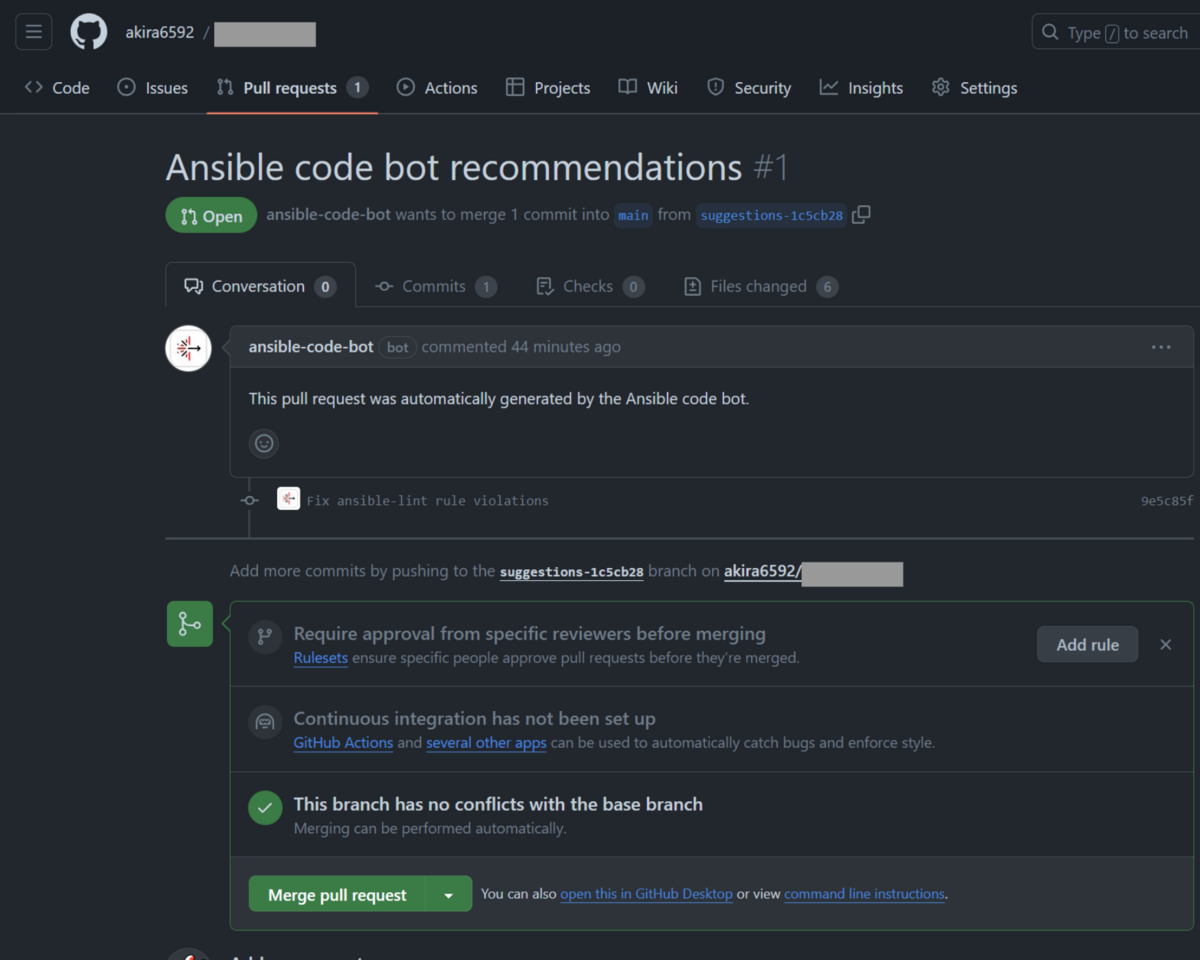Click the Type / to search field

(x=1115, y=32)
